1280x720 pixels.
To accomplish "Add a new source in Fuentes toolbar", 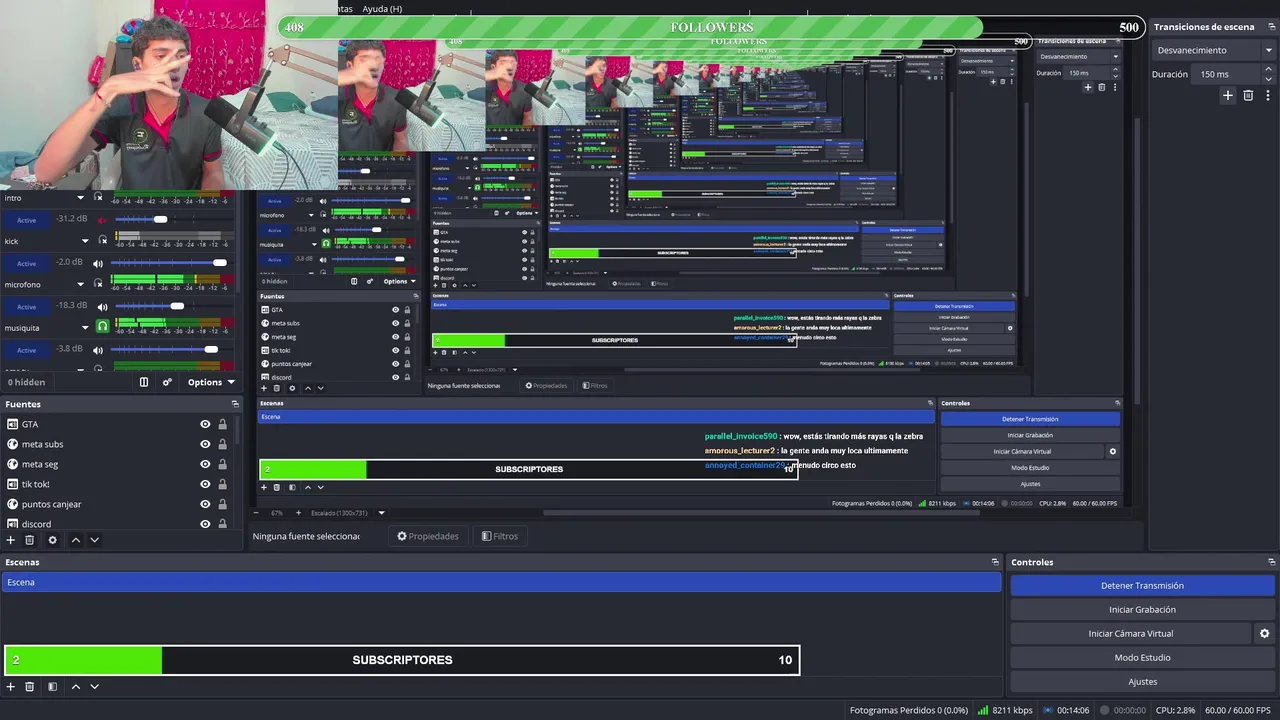I will tap(11, 540).
